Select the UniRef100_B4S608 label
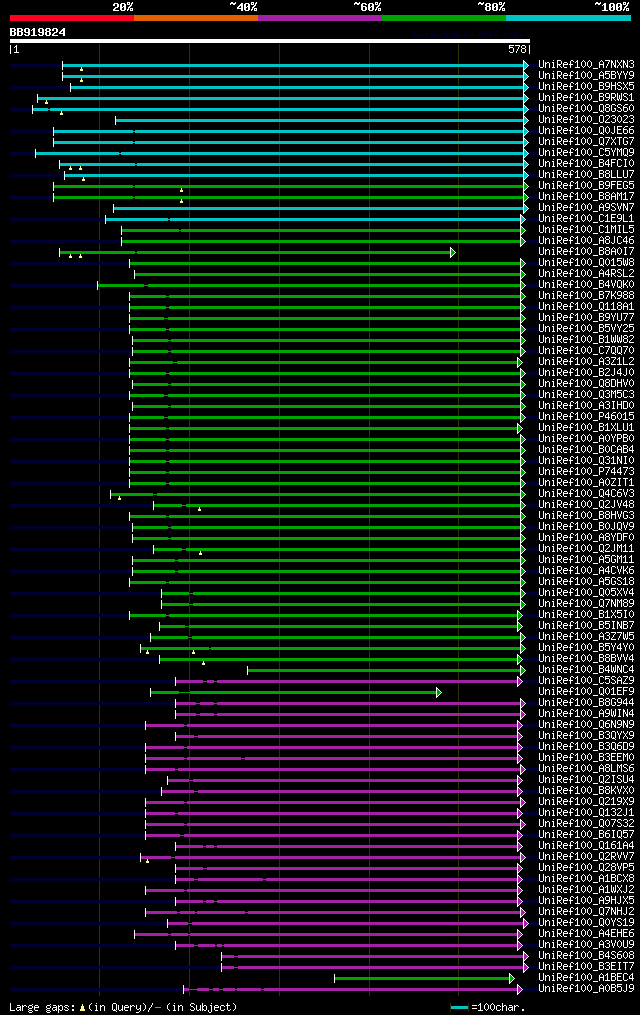The height and width of the screenshot is (1015, 640). pos(586,956)
